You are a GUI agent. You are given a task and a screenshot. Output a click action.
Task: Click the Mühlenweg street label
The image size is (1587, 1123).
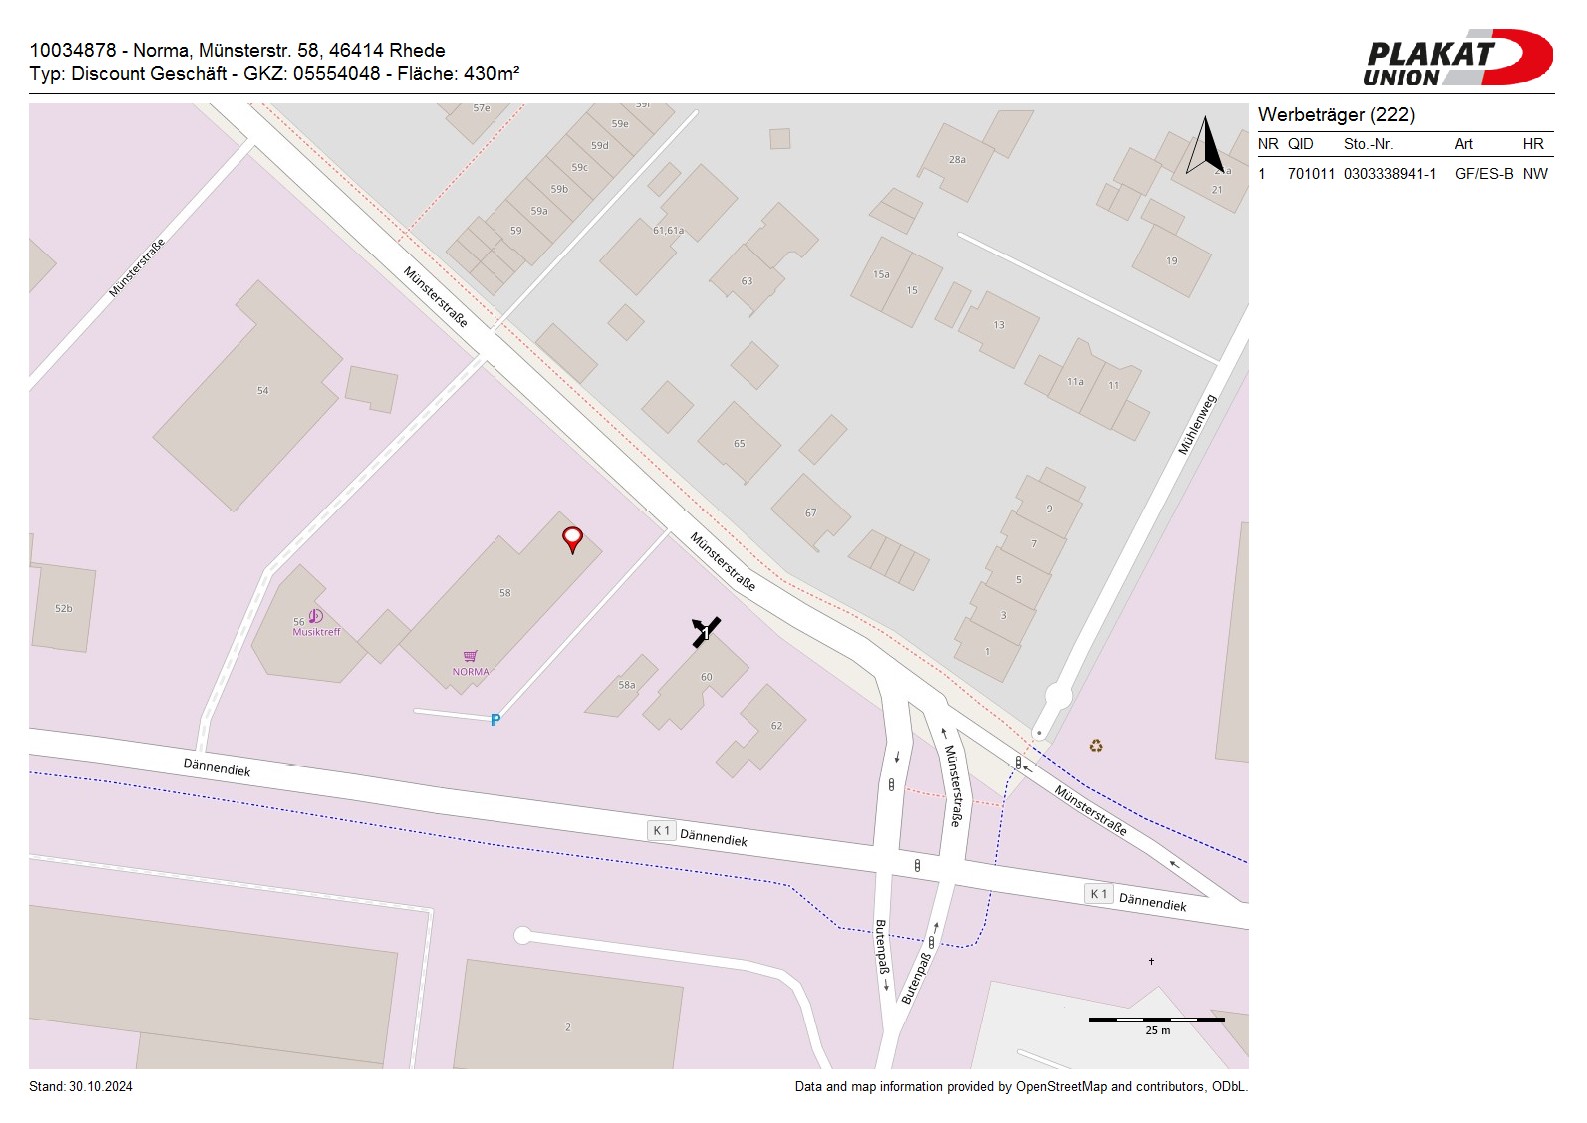point(1196,425)
